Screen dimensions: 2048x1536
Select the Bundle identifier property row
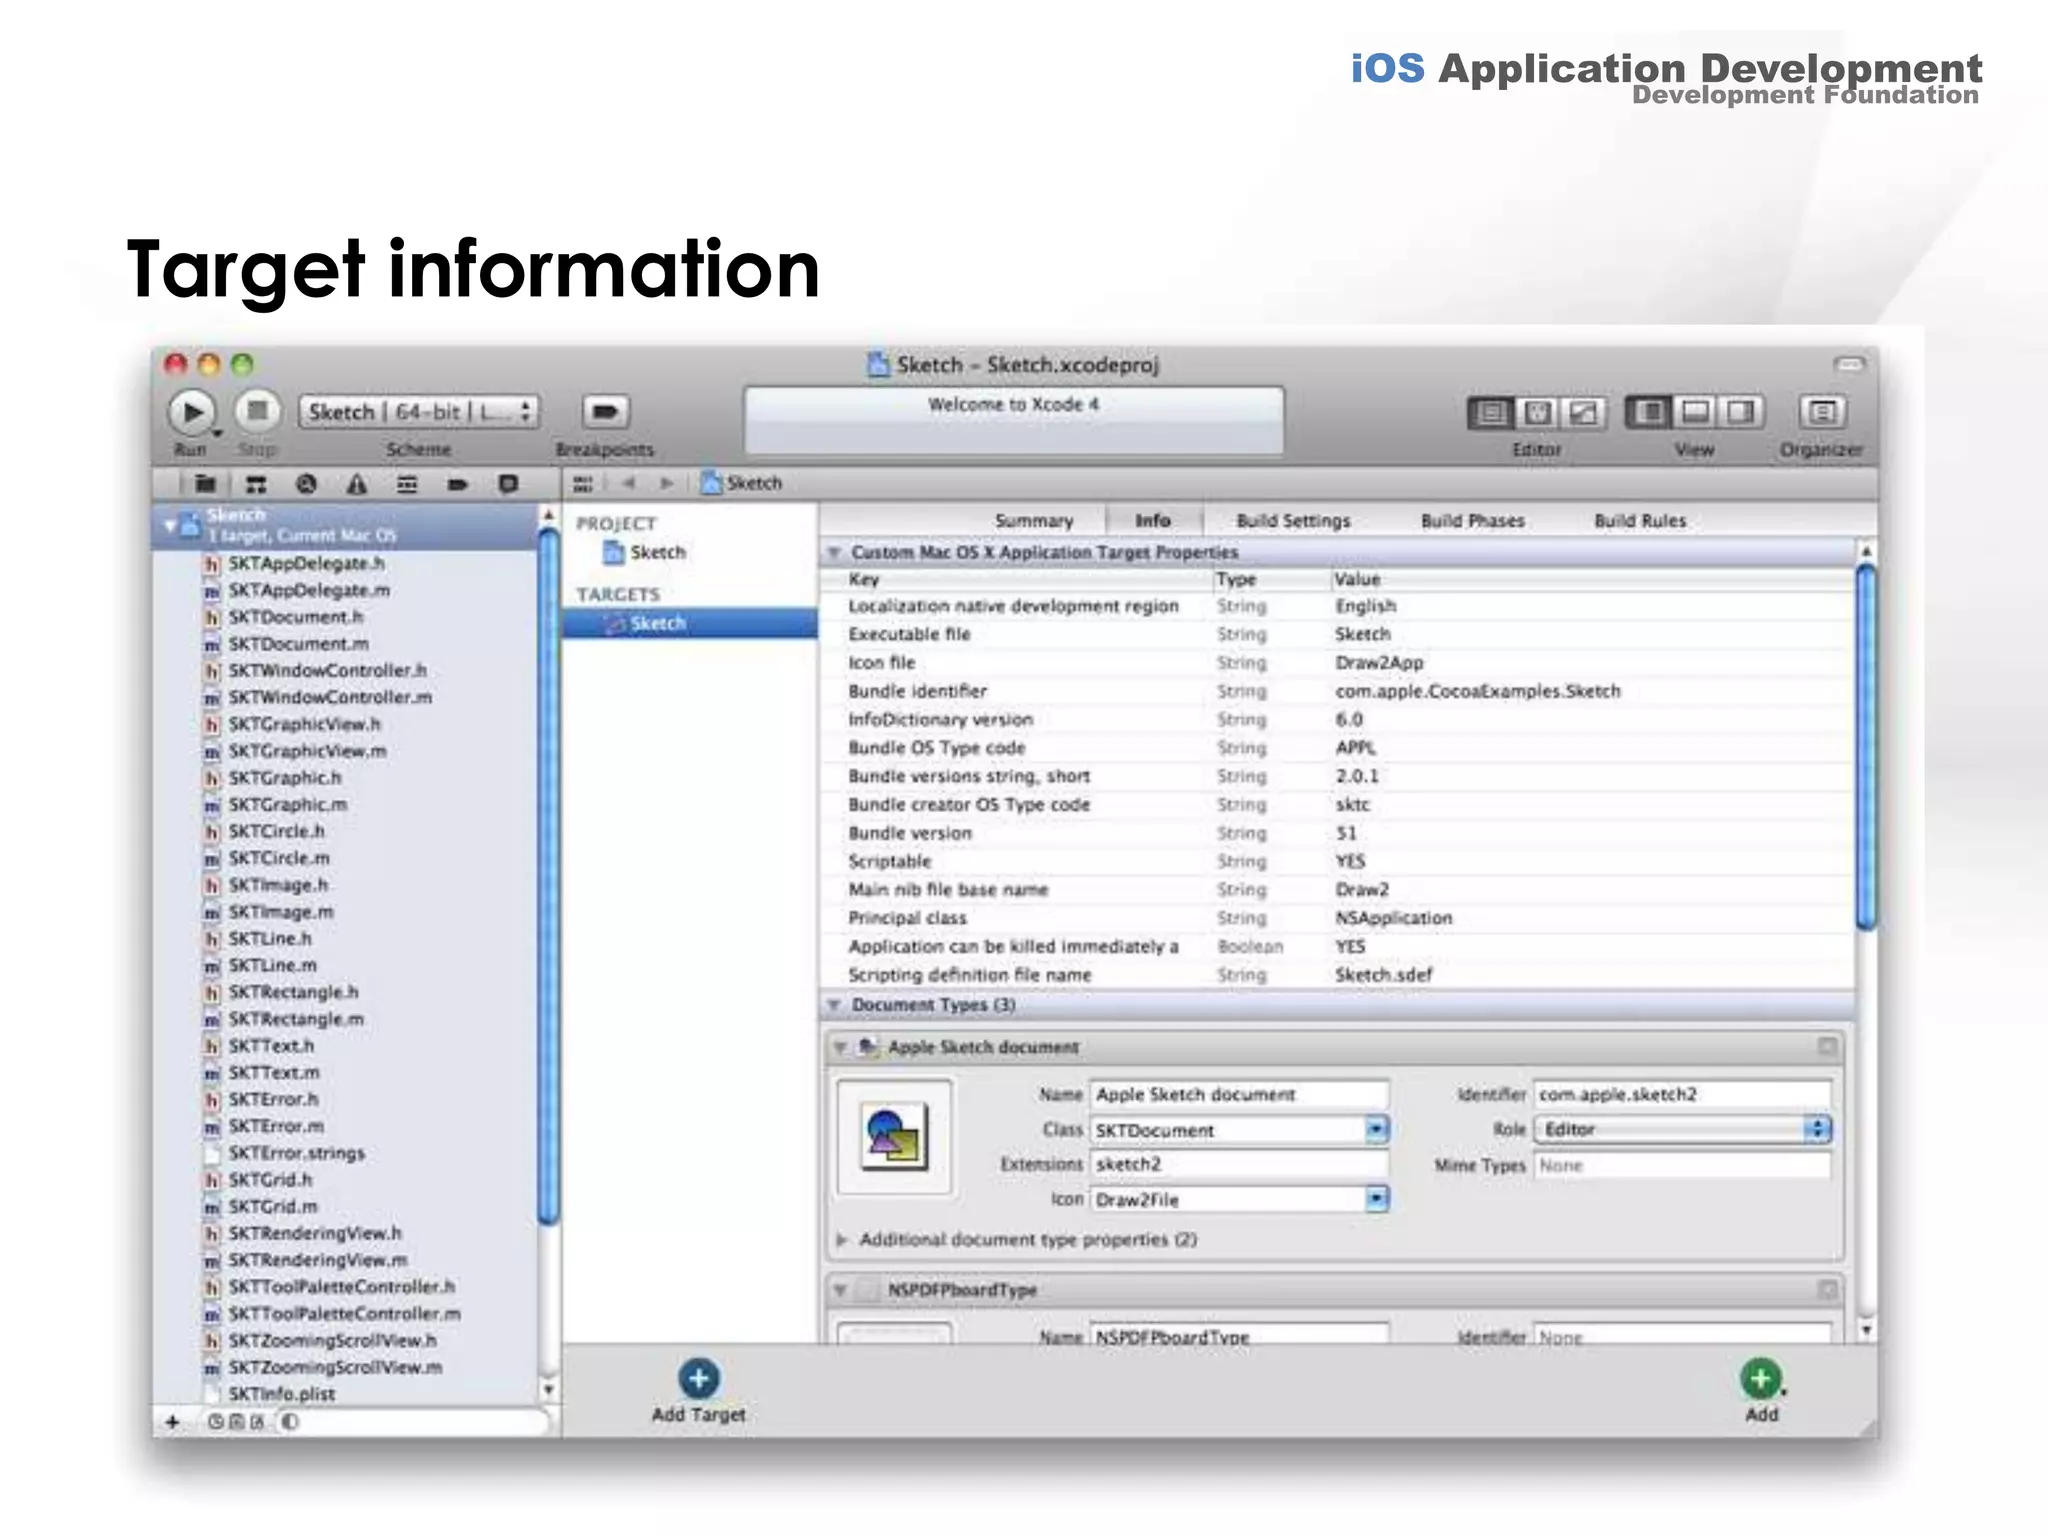1337,692
